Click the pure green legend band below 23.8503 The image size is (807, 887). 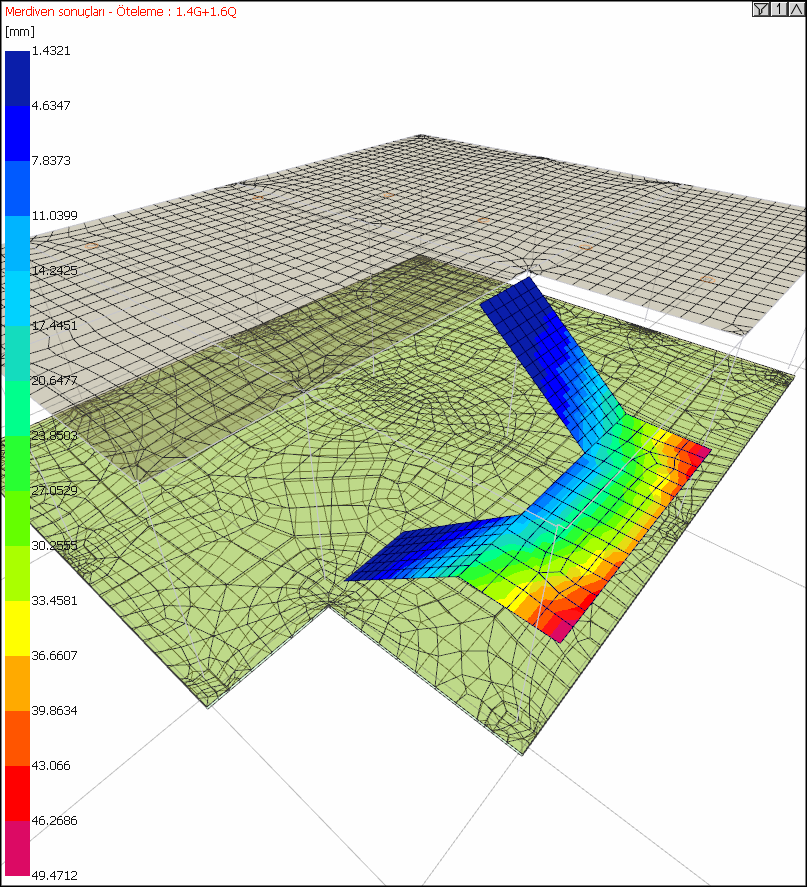[17, 463]
